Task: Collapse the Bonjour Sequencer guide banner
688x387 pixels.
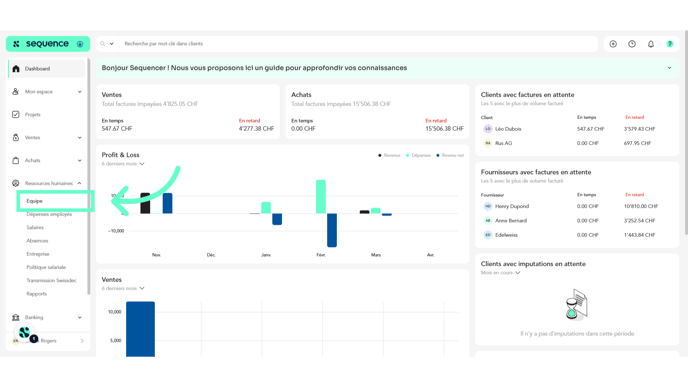Action: pyautogui.click(x=669, y=68)
